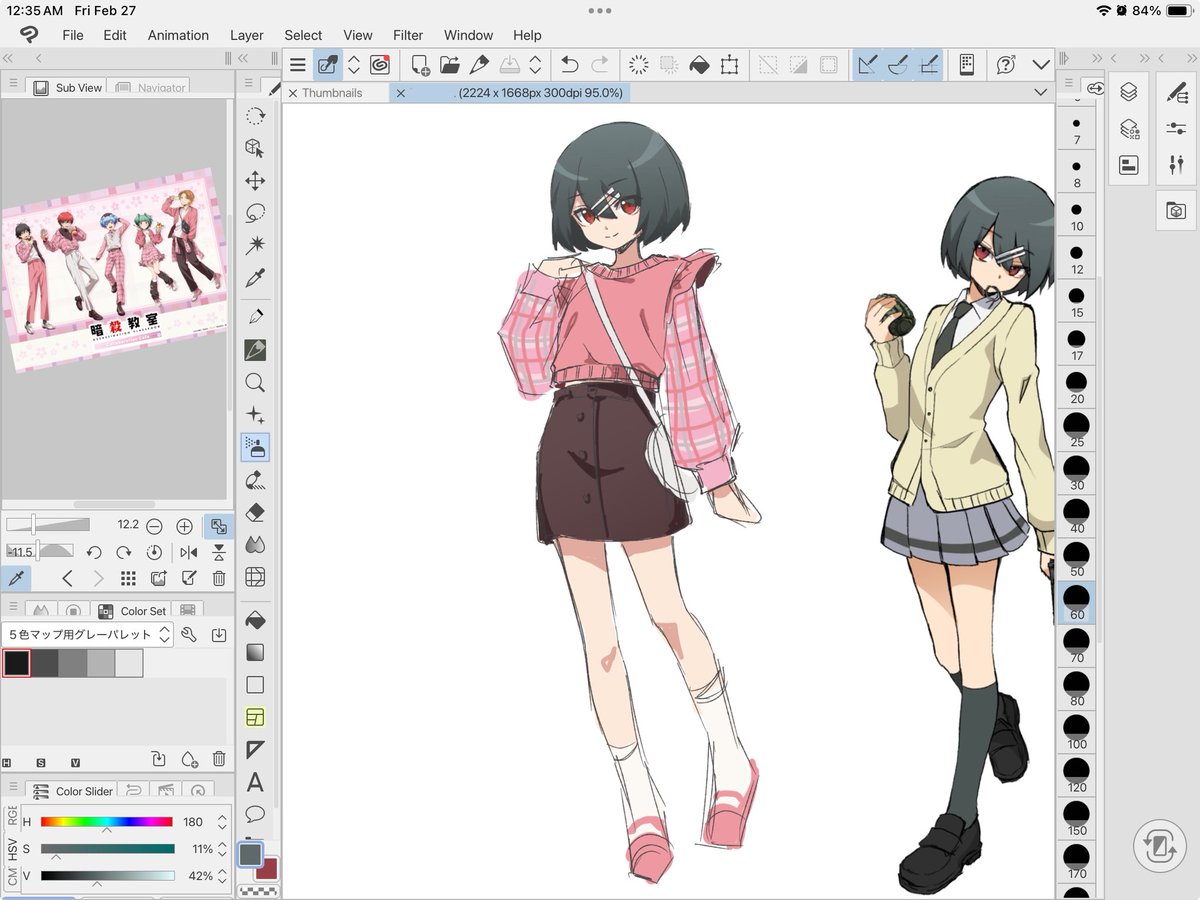Viewport: 1200px width, 900px height.
Task: Select the Balloon tool
Action: tap(255, 814)
